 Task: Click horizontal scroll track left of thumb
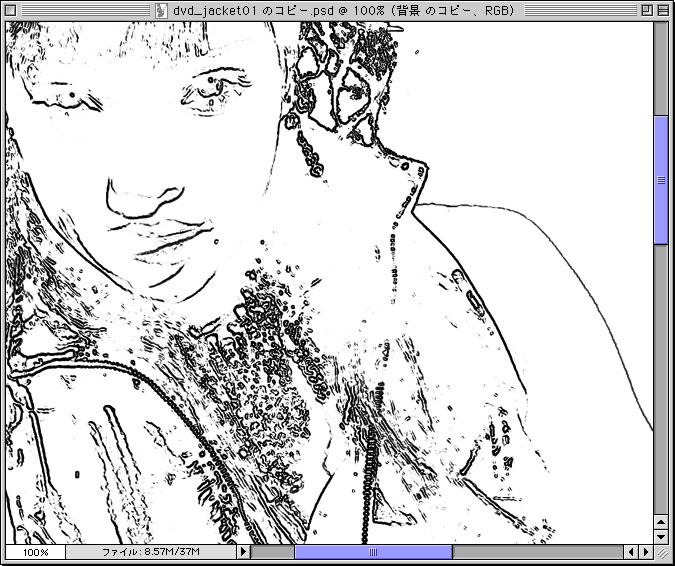click(272, 552)
